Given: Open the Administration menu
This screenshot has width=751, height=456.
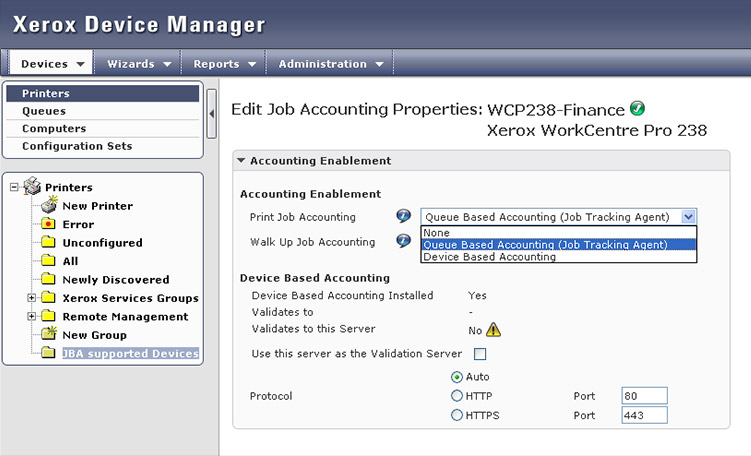Looking at the screenshot, I should (330, 64).
